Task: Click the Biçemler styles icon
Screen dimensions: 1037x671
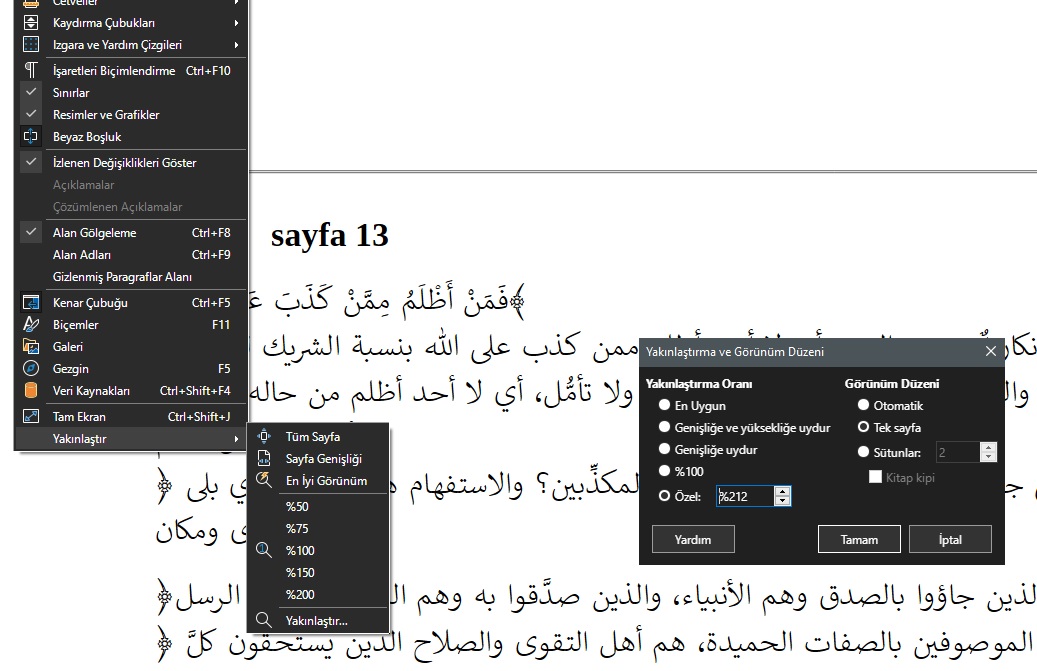Action: (x=30, y=324)
